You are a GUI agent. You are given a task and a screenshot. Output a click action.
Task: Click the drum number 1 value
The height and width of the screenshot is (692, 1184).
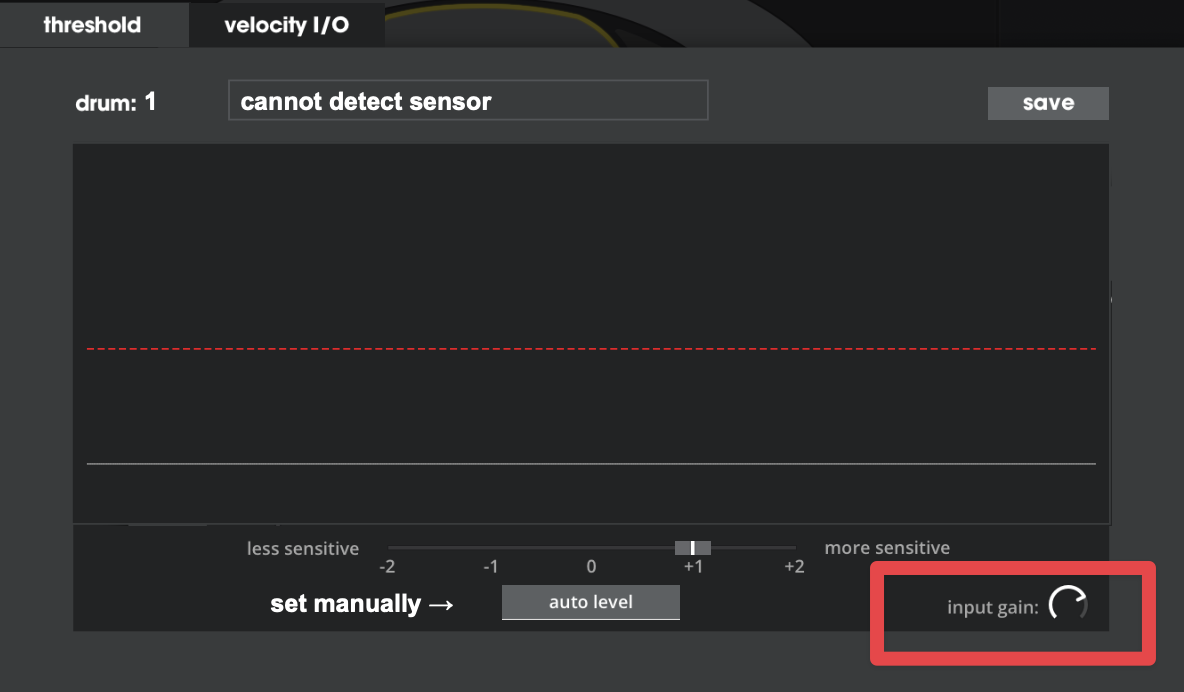click(x=150, y=101)
